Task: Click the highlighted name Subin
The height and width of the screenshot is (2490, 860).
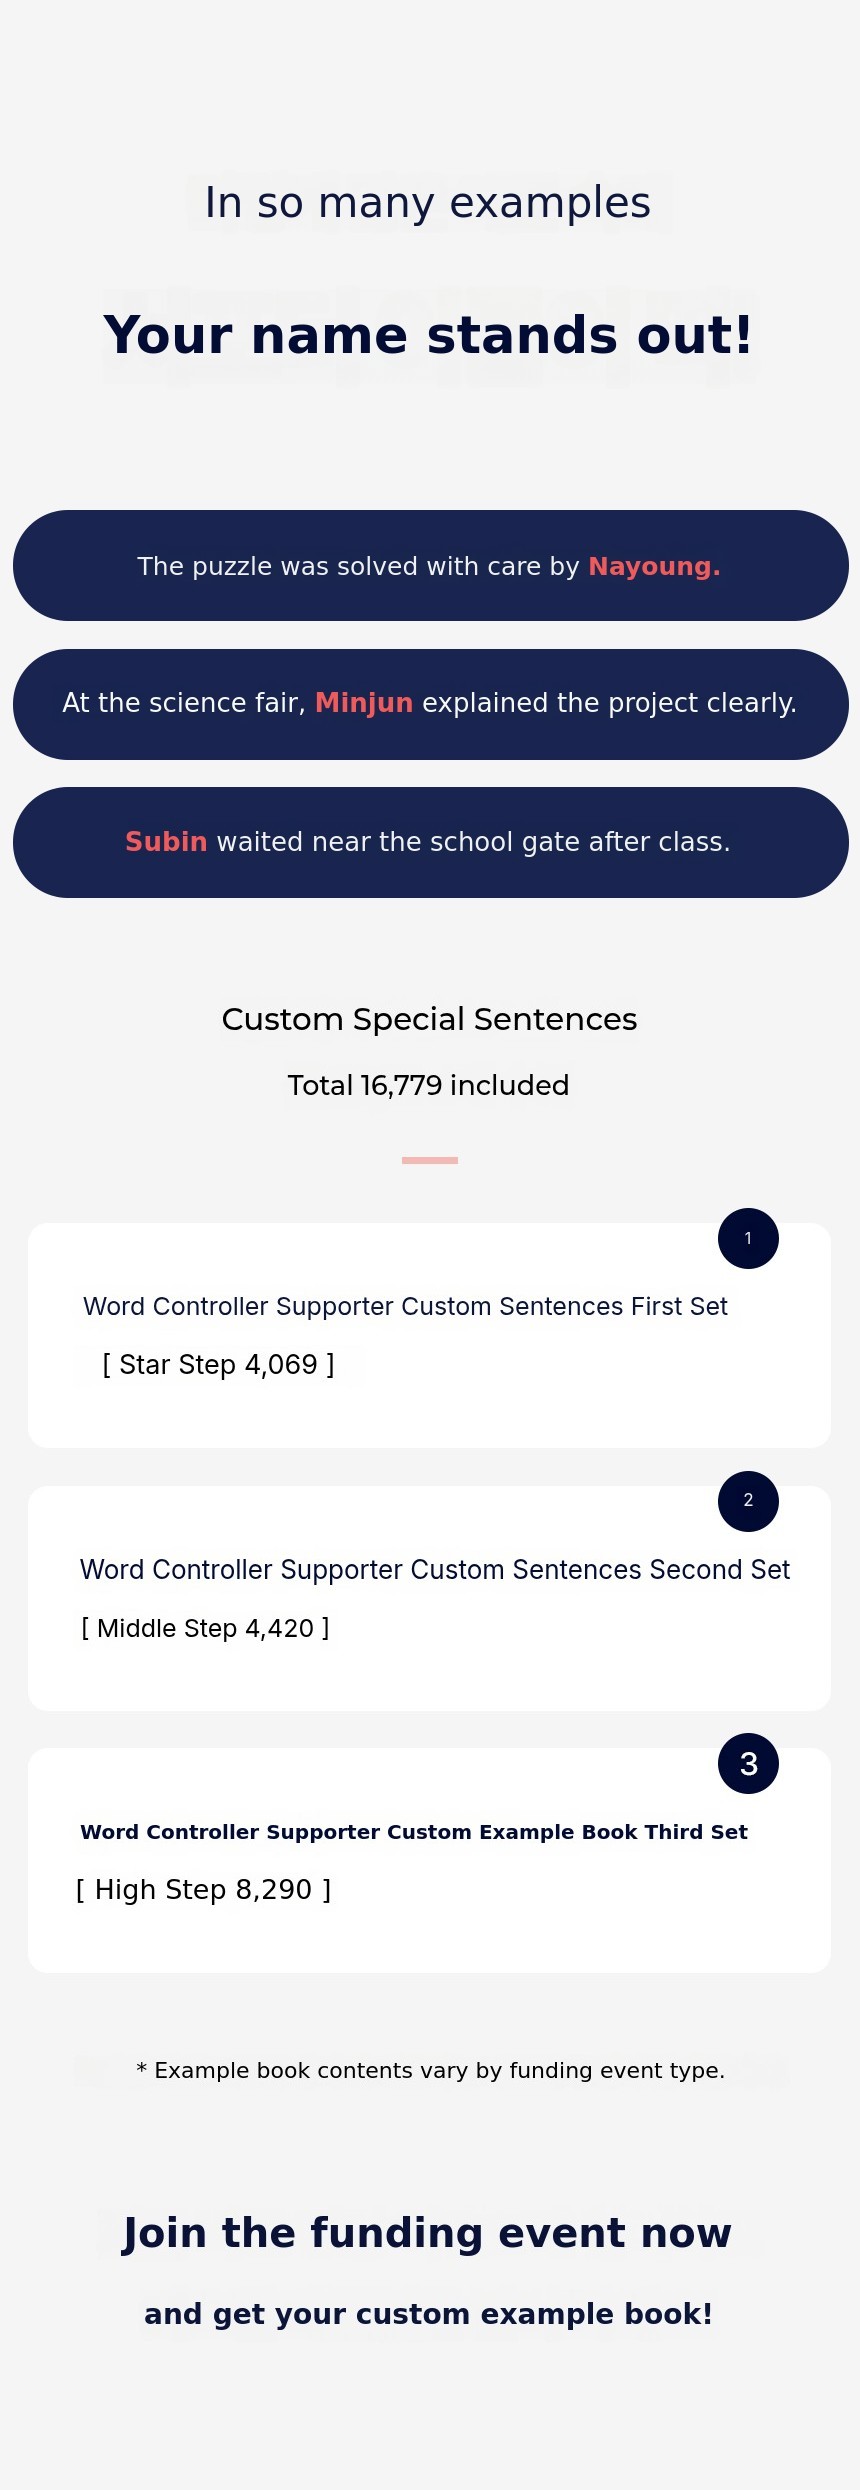Action: pyautogui.click(x=166, y=842)
